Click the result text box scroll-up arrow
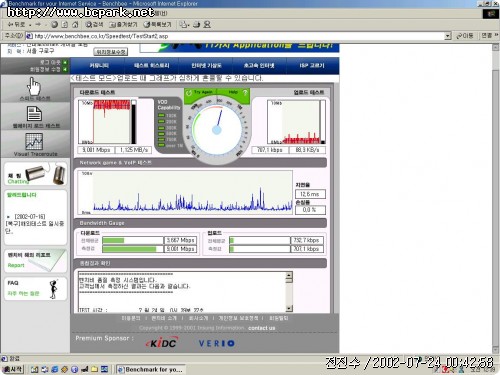Viewport: 500px width, 375px height. 289,275
